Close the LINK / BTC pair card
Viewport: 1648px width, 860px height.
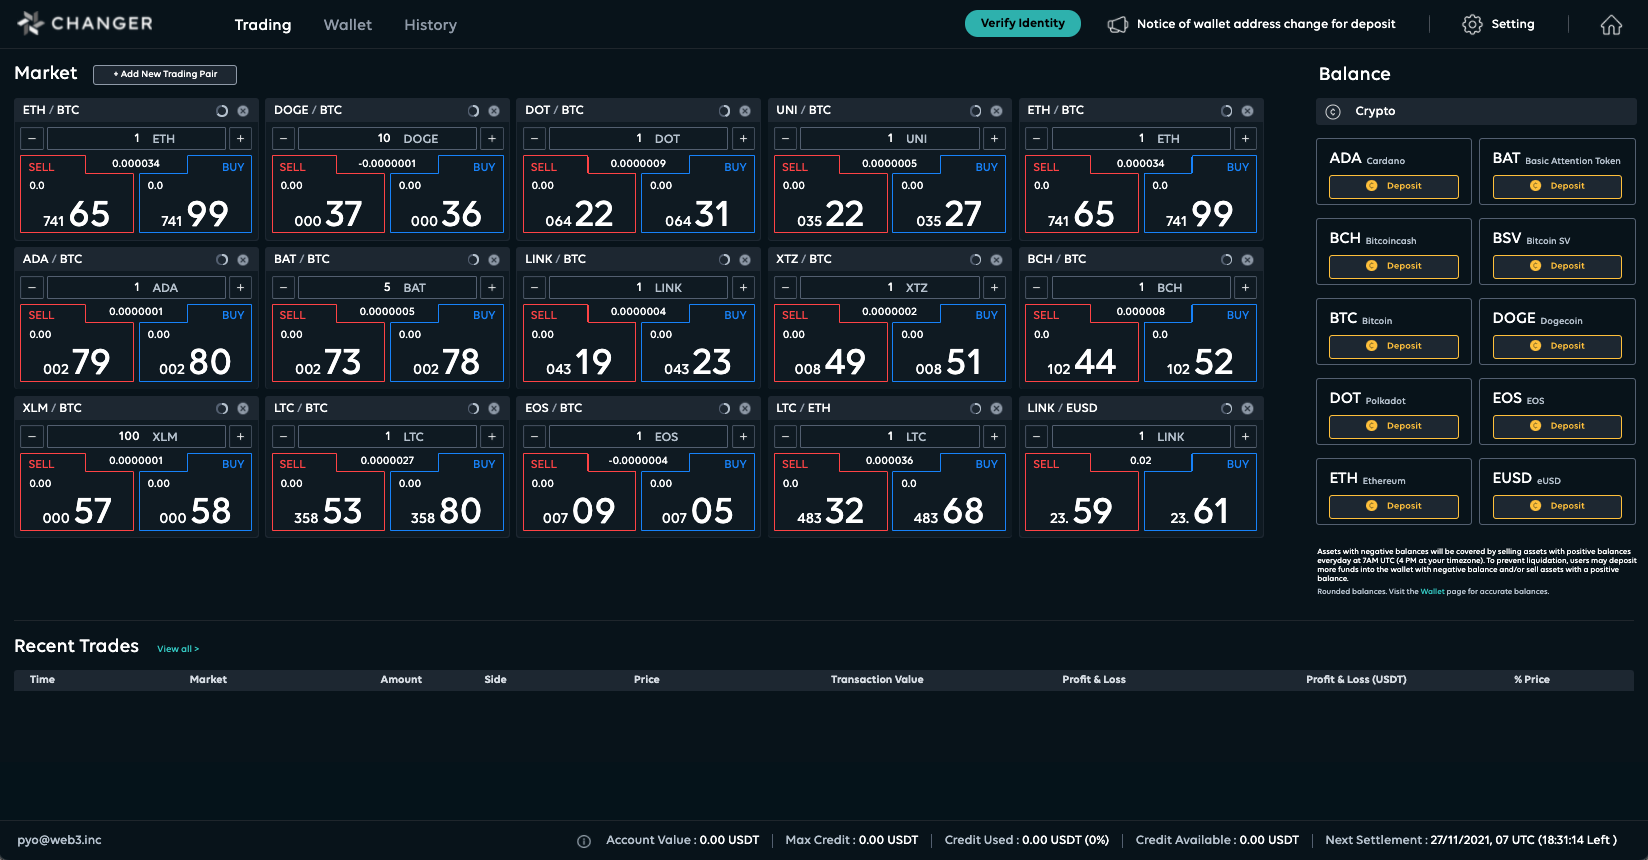click(745, 260)
